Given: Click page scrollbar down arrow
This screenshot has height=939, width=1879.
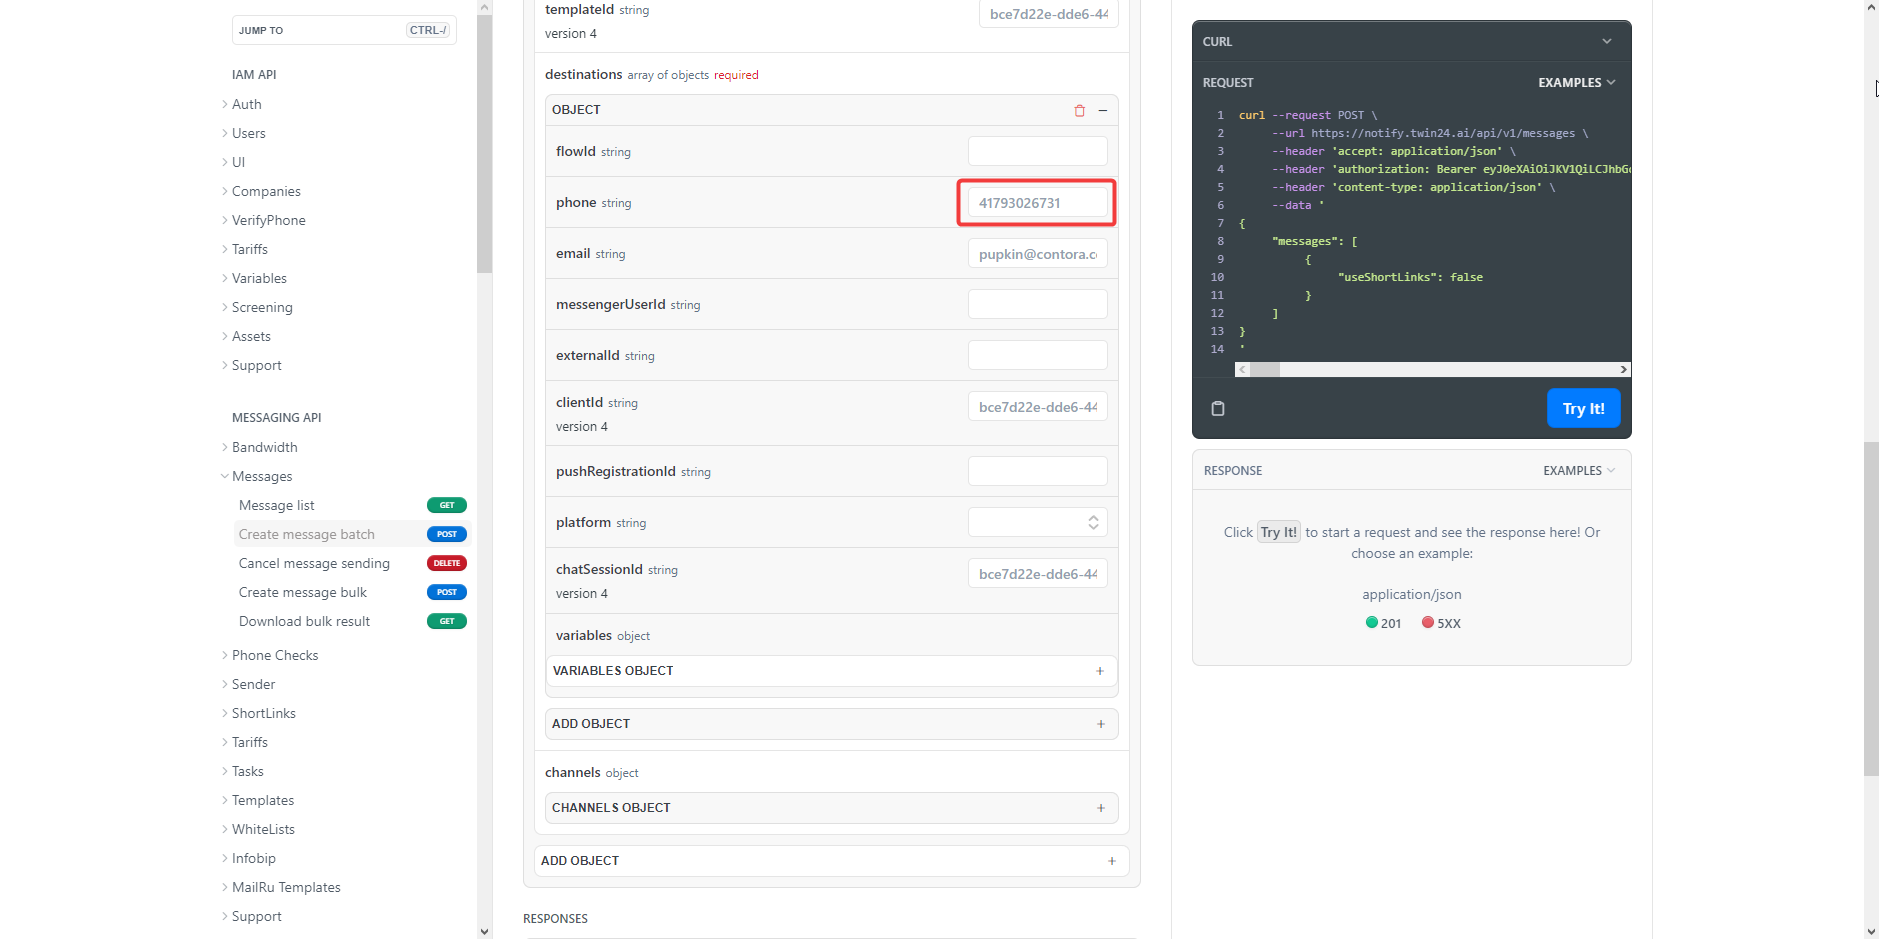Looking at the screenshot, I should [x=1871, y=931].
